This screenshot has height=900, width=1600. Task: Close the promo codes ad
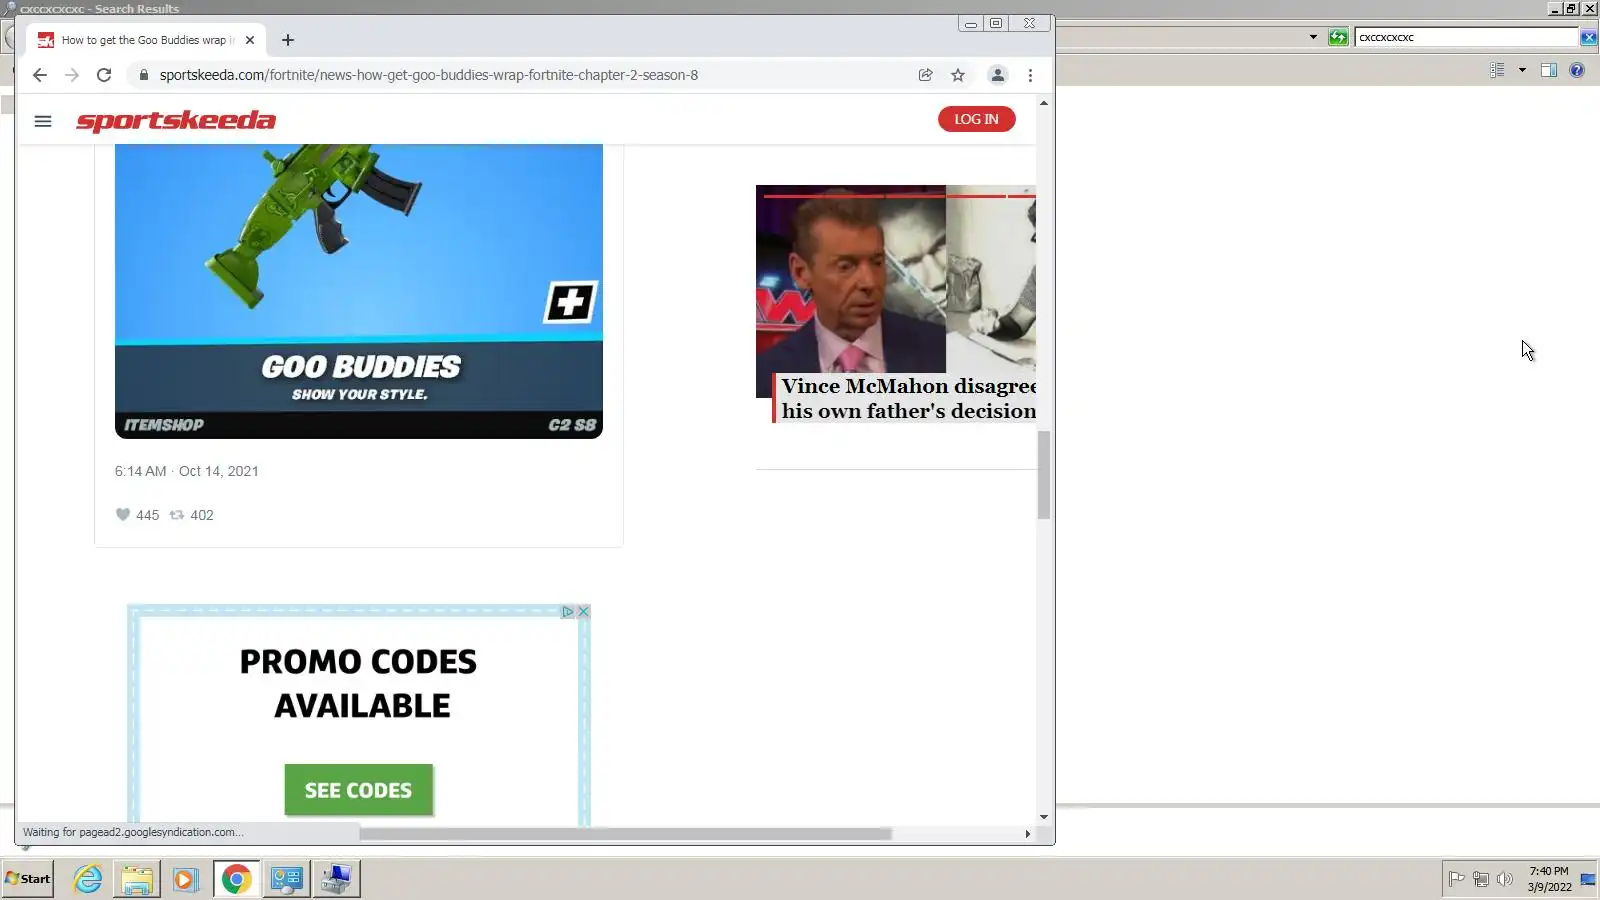(584, 611)
